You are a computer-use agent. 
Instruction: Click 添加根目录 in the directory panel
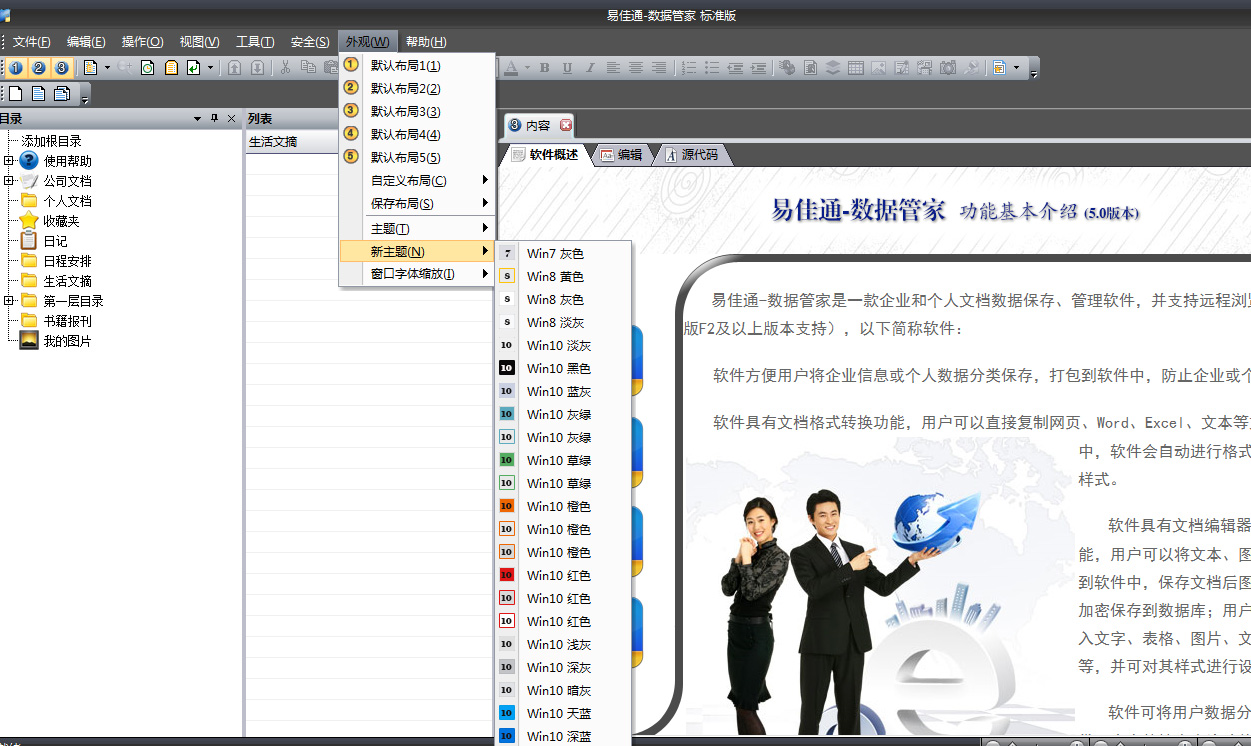[x=52, y=142]
